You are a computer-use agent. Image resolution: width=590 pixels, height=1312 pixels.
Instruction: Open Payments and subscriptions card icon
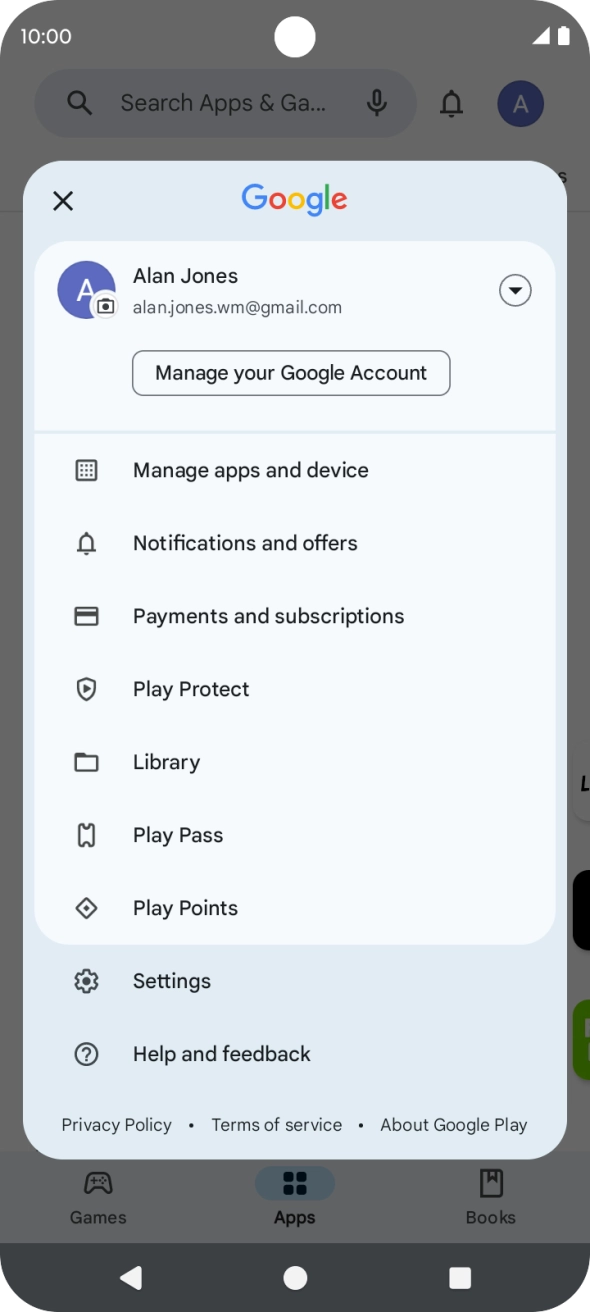tap(87, 616)
